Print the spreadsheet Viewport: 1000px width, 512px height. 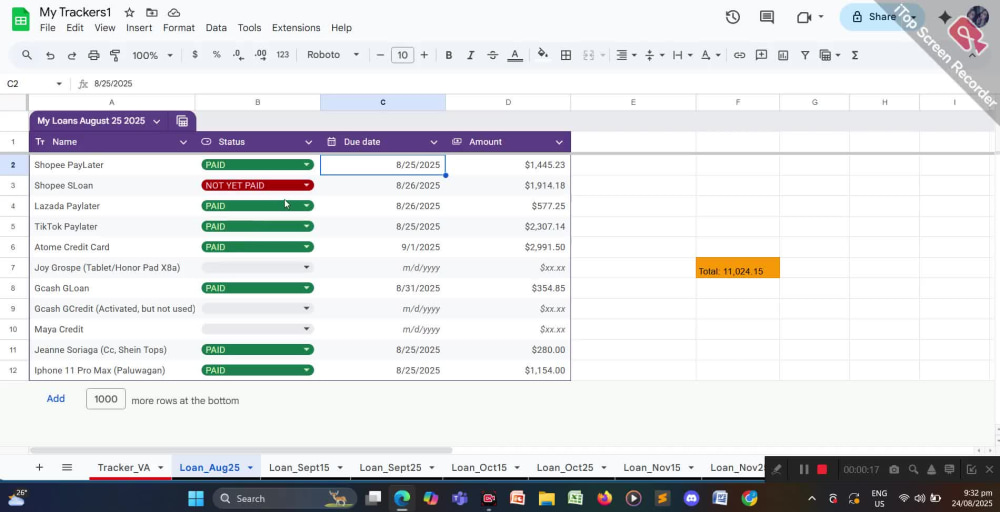point(94,55)
